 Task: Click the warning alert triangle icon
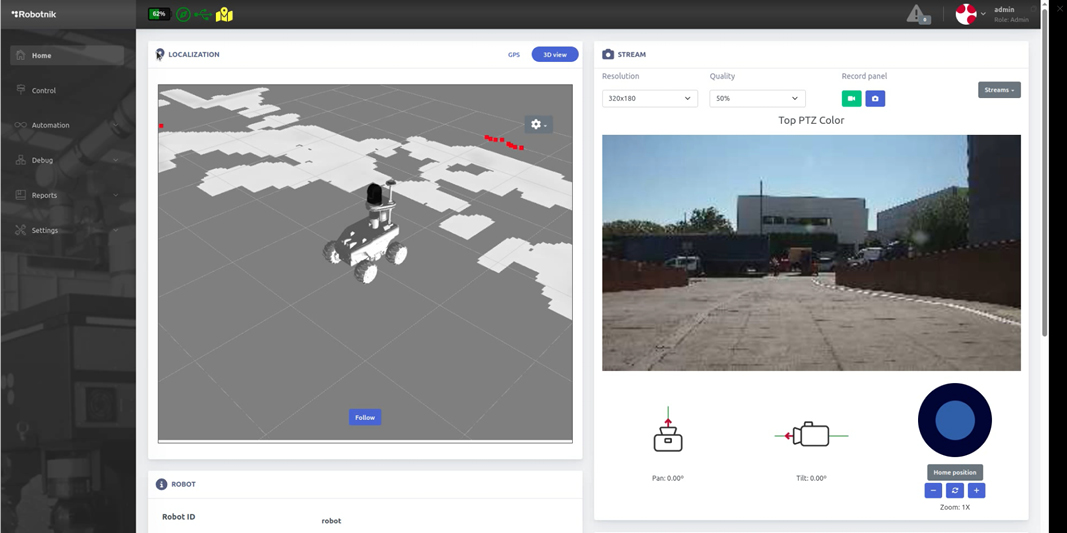[917, 14]
